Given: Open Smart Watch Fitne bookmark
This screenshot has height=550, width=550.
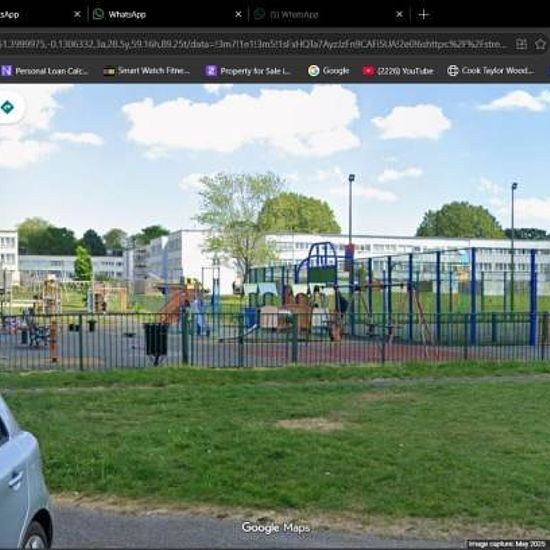Looking at the screenshot, I should pyautogui.click(x=147, y=71).
